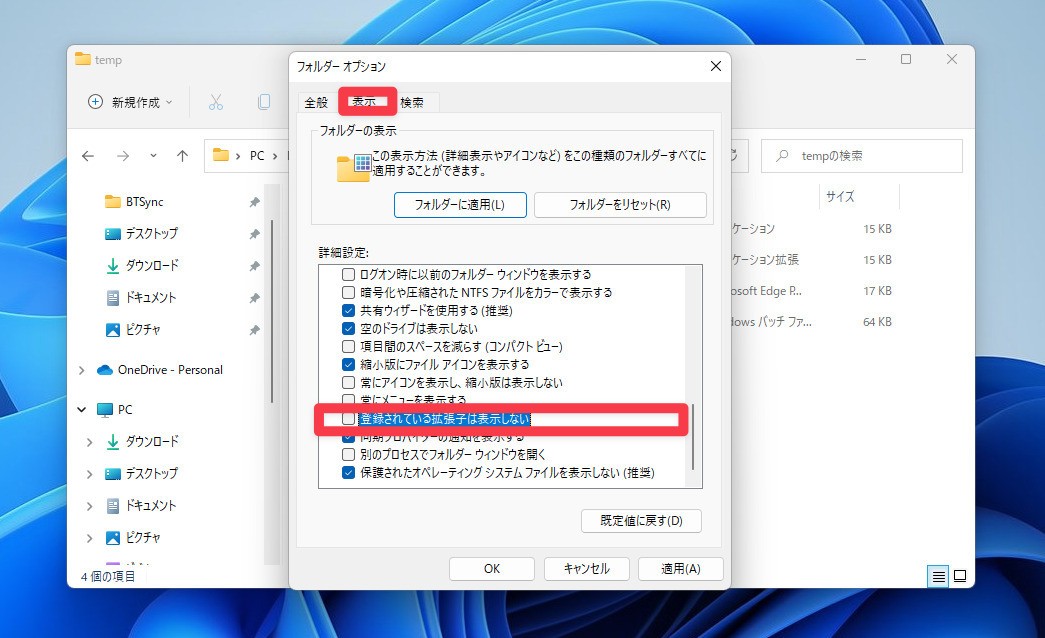
Task: Click the chevron after PC in address bar
Action: (x=275, y=156)
